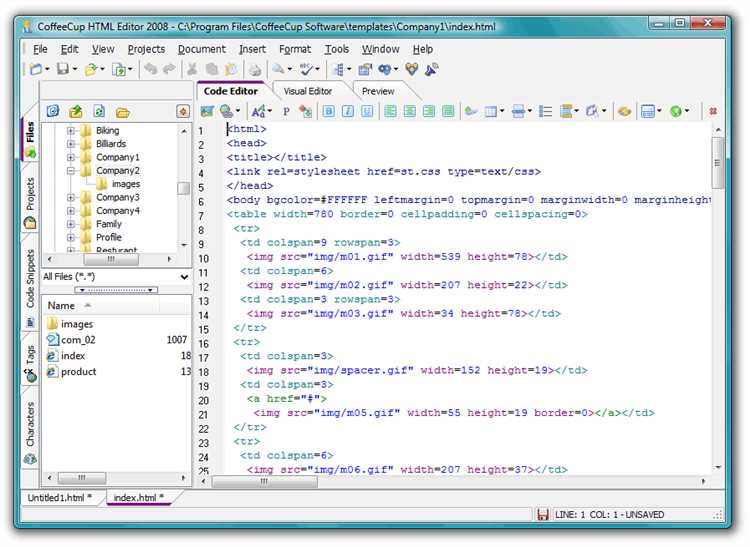Image resolution: width=750 pixels, height=547 pixels.
Task: Click the paragraph P icon
Action: click(286, 111)
